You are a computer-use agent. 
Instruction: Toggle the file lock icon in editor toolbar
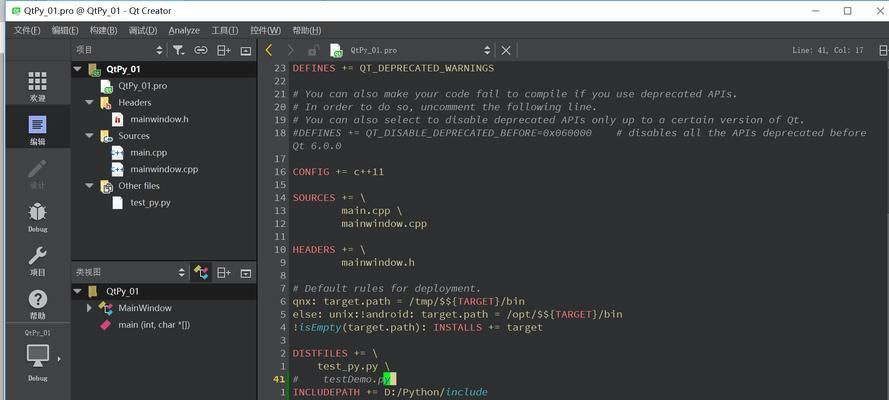click(x=313, y=50)
